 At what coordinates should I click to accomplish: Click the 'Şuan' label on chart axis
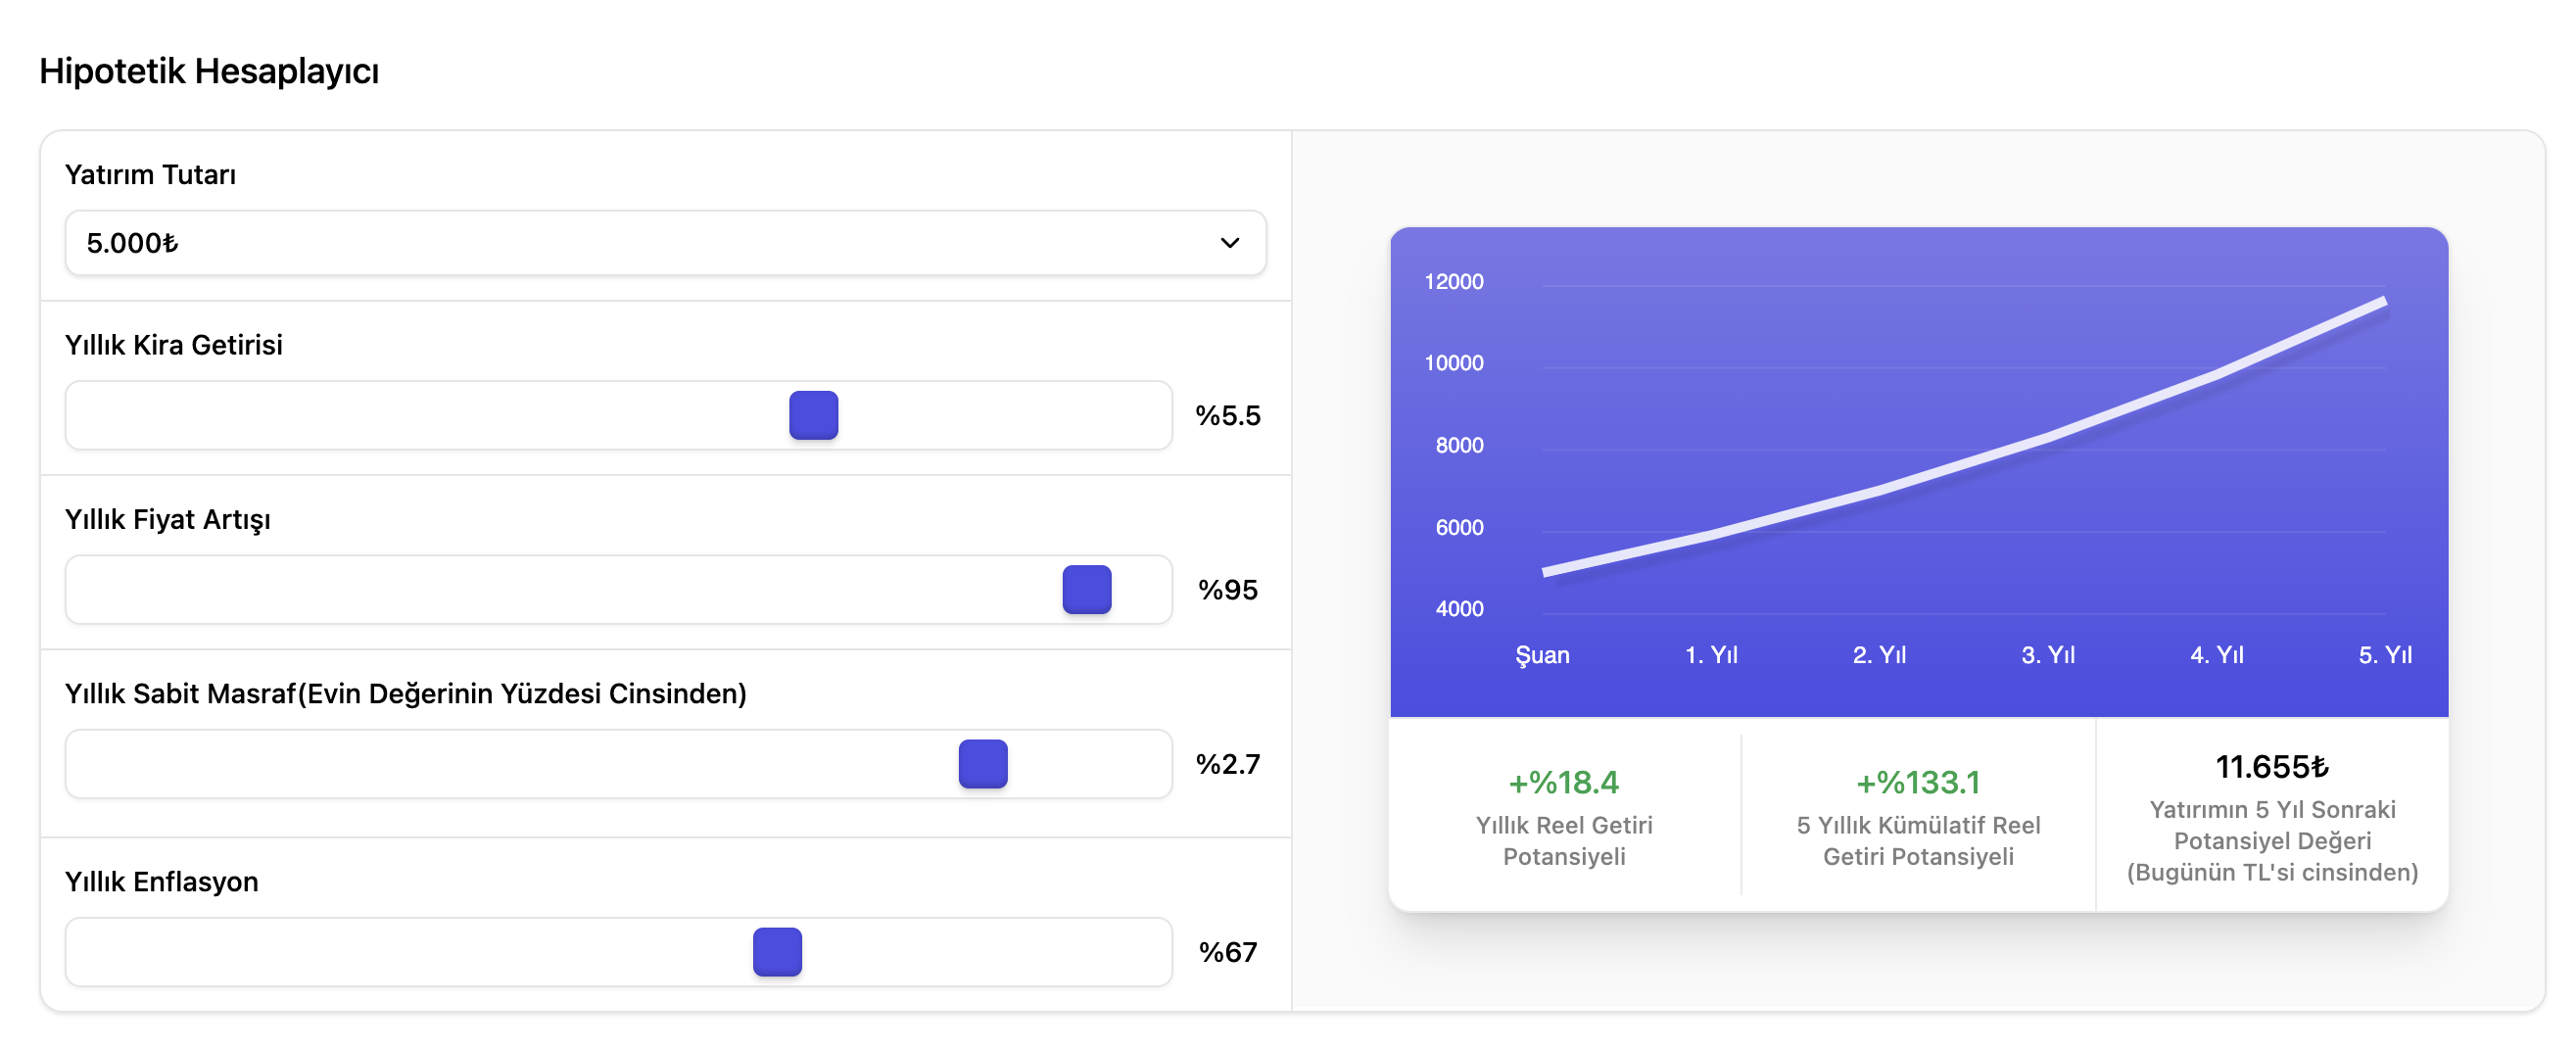pos(1542,655)
